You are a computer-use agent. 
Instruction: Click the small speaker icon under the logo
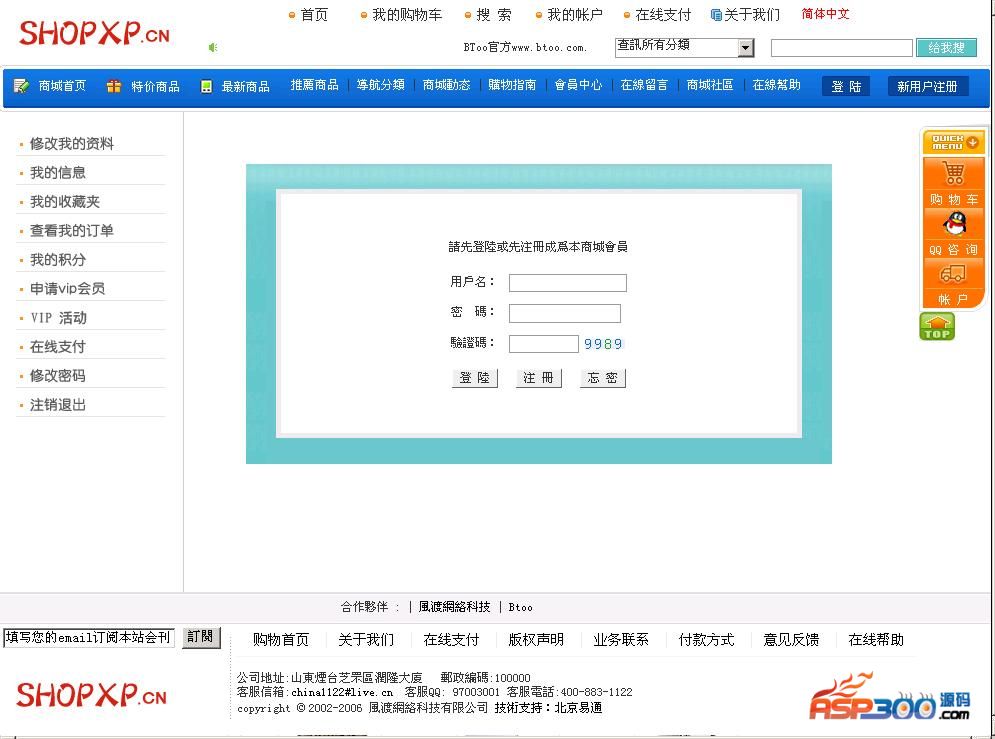point(213,48)
